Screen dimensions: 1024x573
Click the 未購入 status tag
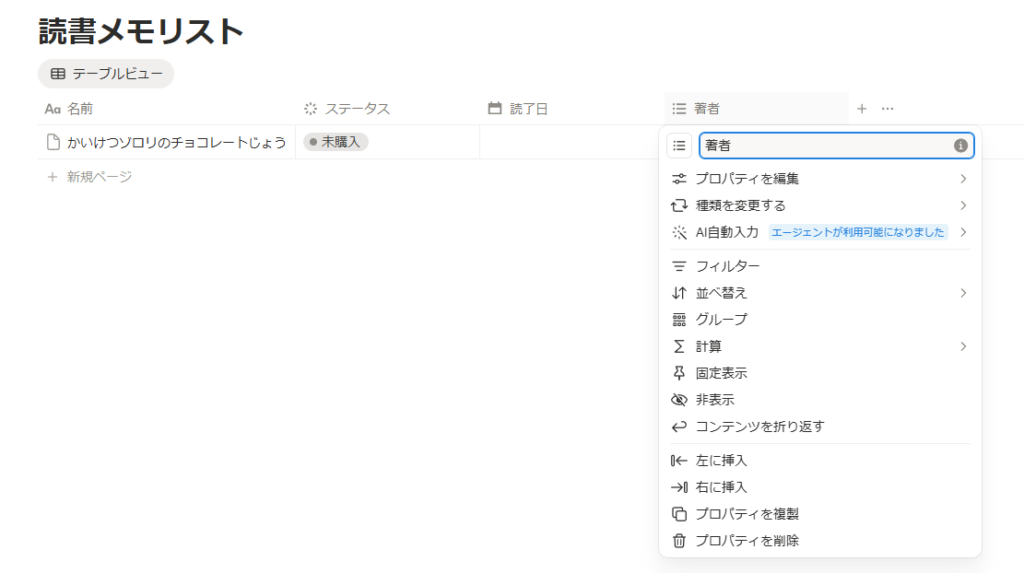(x=336, y=142)
